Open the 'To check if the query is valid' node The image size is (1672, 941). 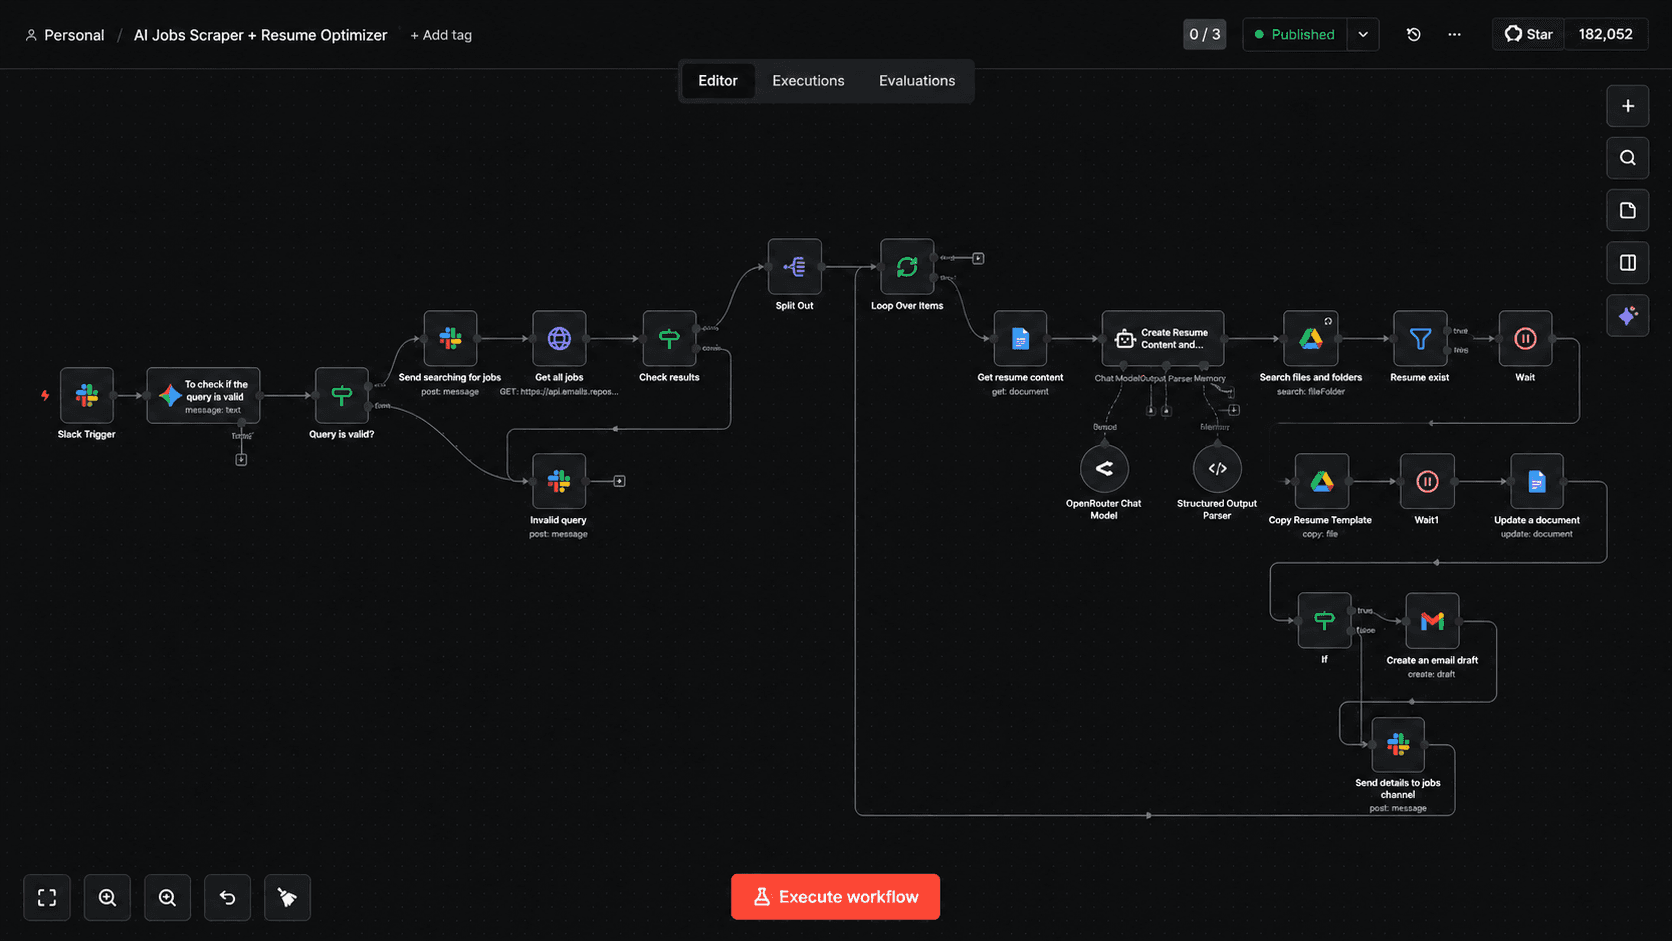click(204, 395)
